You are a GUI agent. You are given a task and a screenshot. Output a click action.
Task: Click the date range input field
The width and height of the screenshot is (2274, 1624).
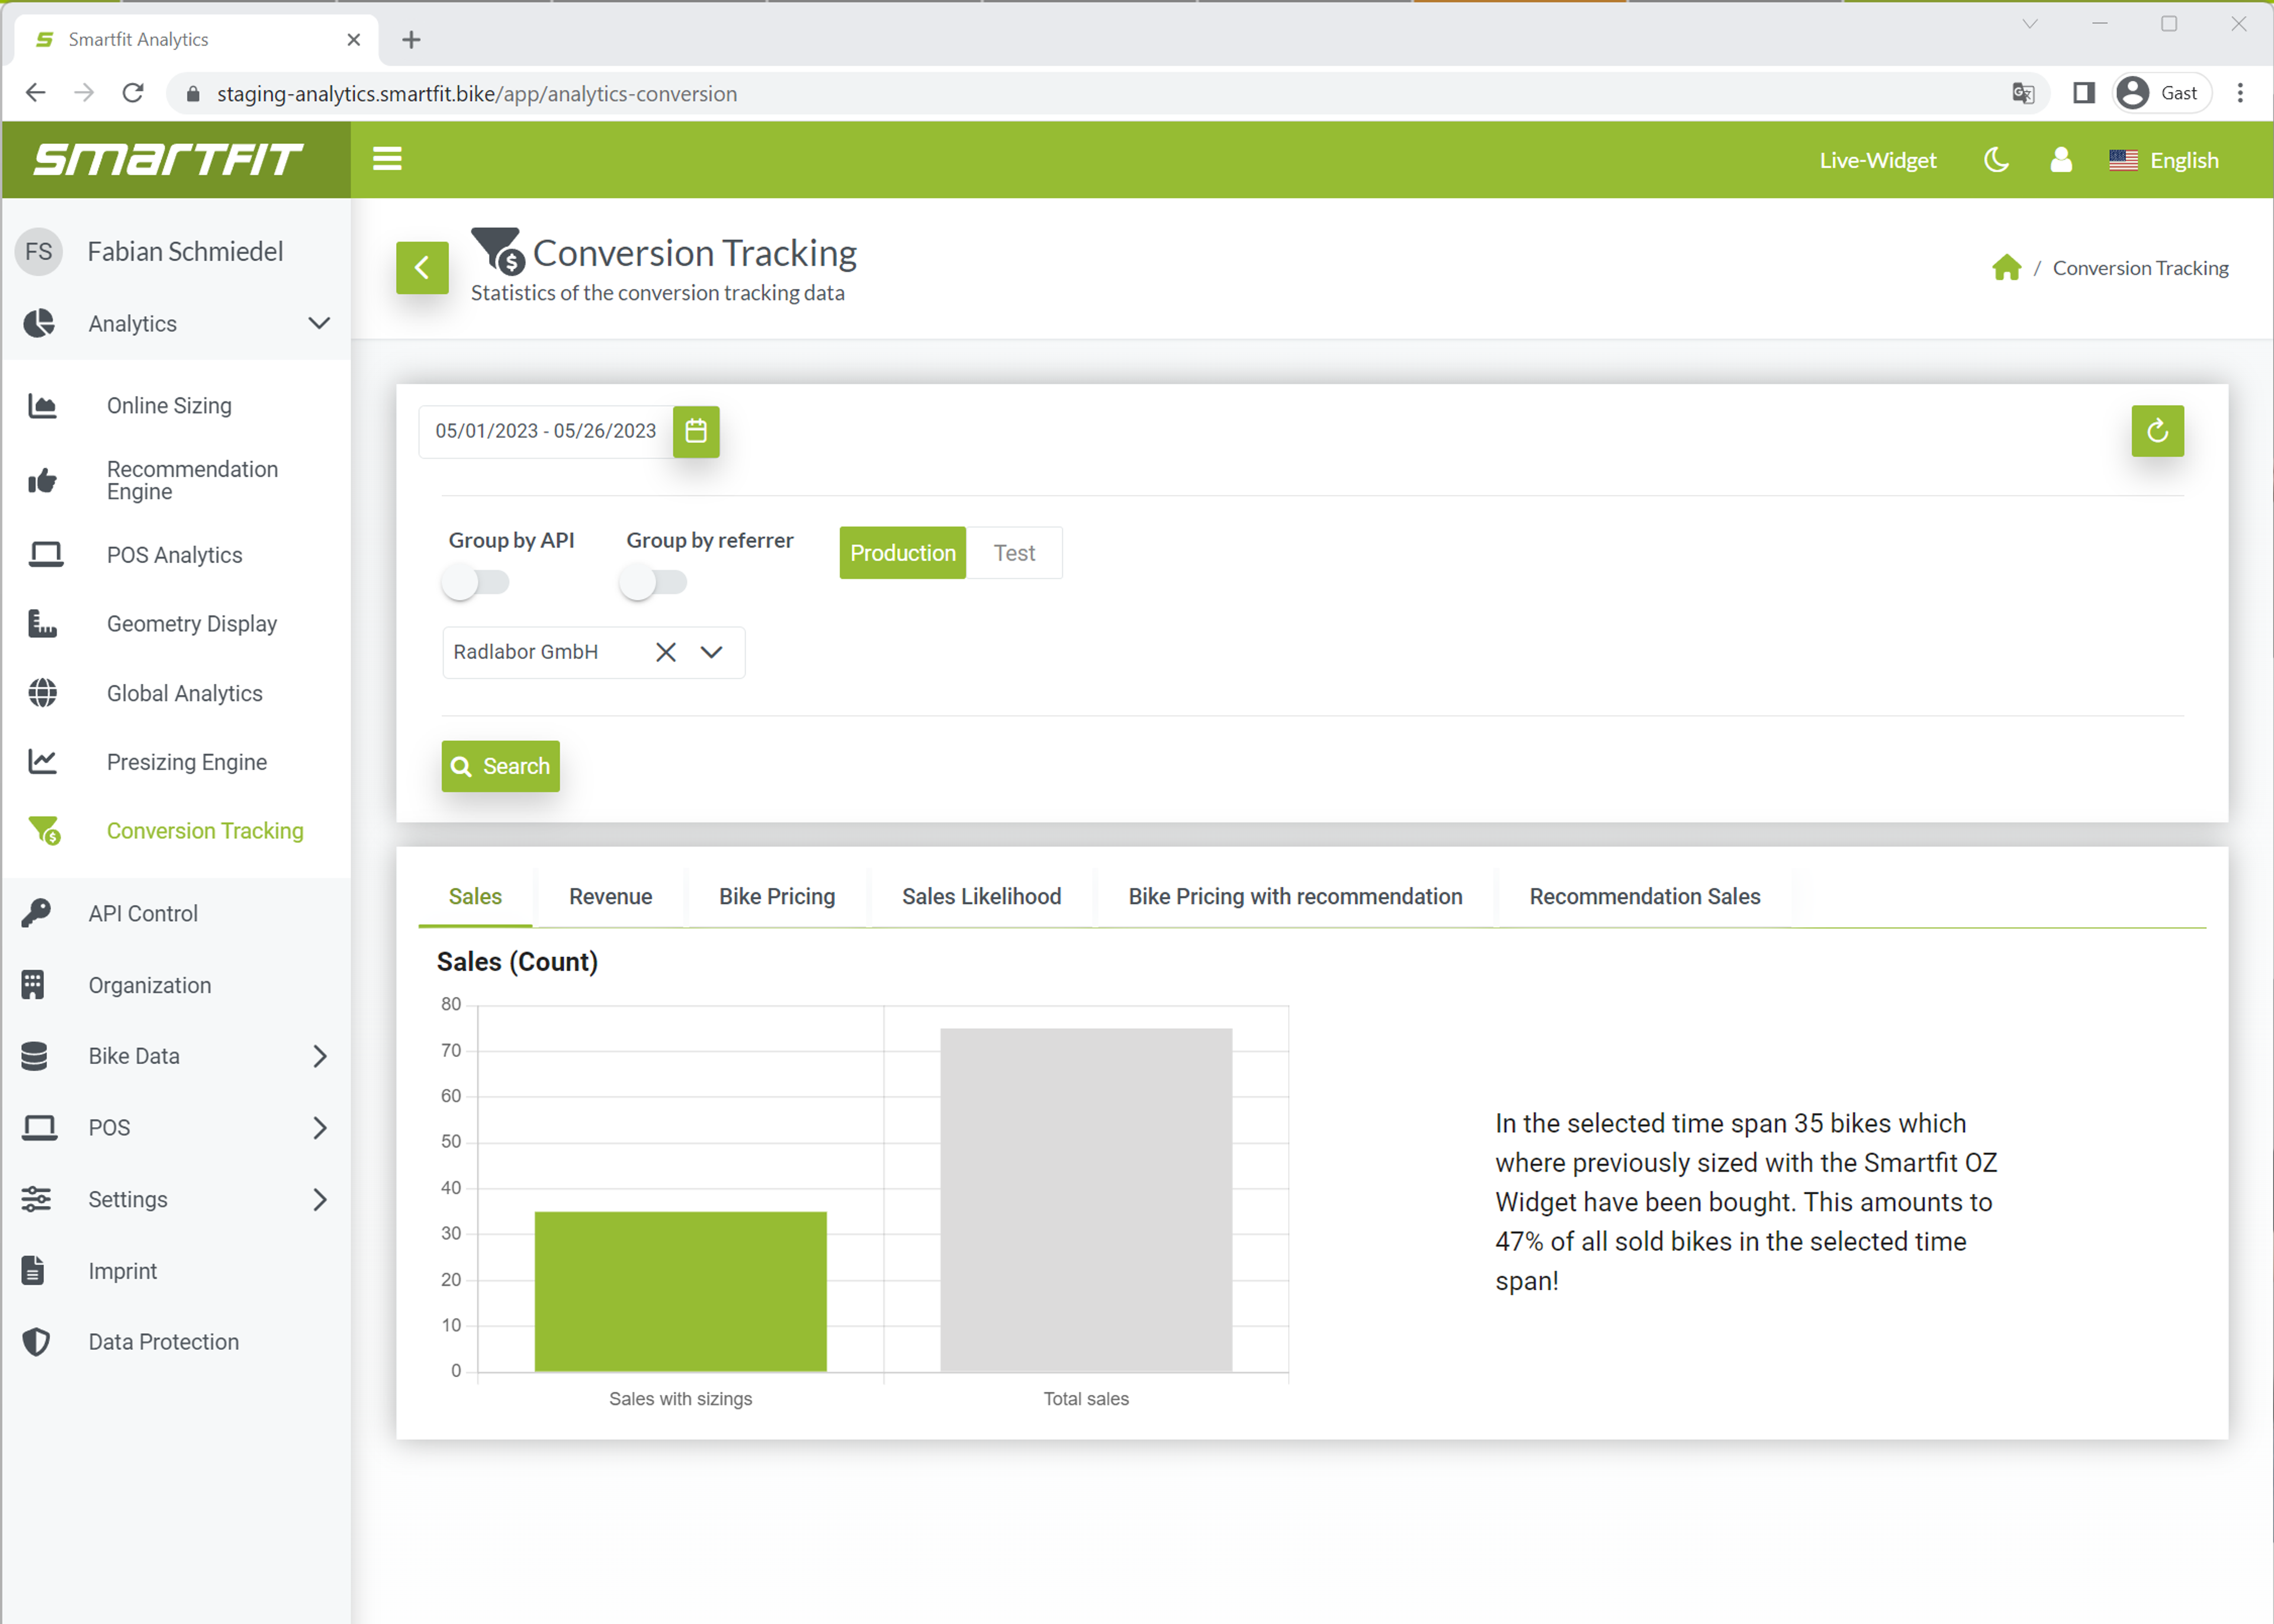click(x=545, y=431)
